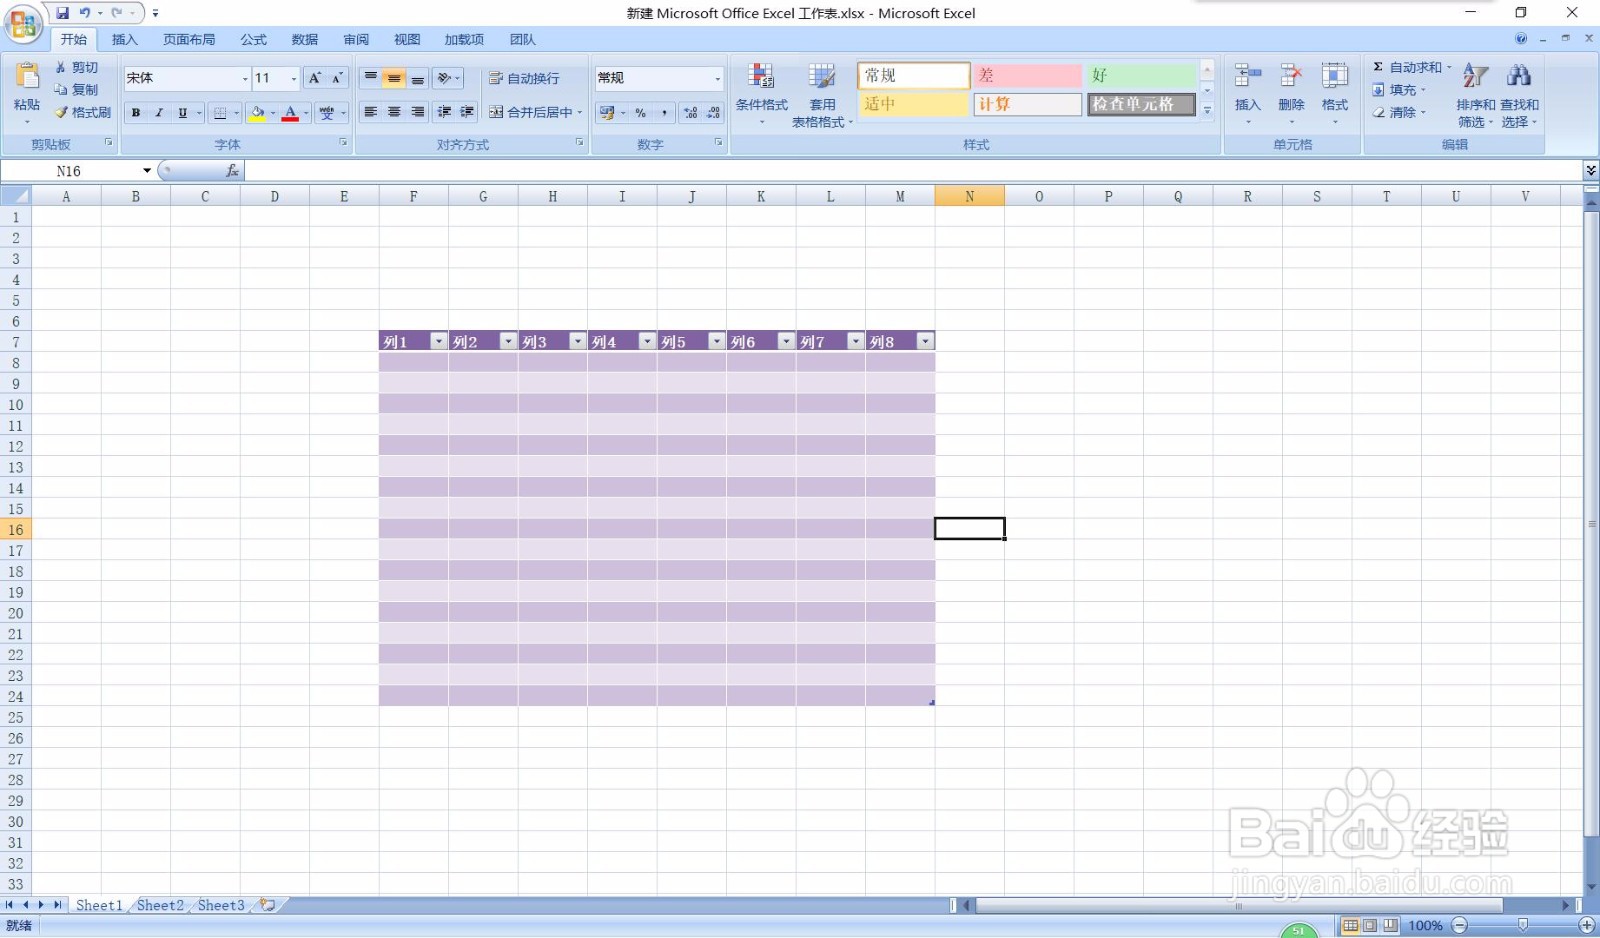Viewport: 1600px width, 938px height.
Task: Click the Wrap Text (自动换行) button
Action: 524,78
